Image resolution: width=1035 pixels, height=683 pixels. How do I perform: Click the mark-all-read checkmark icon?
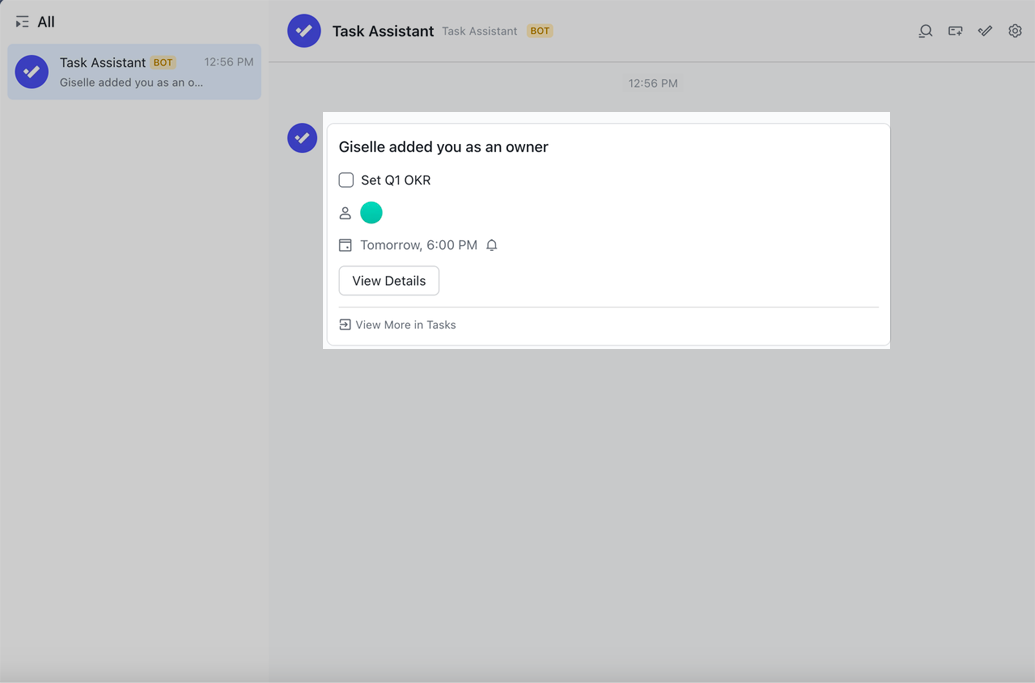click(984, 31)
